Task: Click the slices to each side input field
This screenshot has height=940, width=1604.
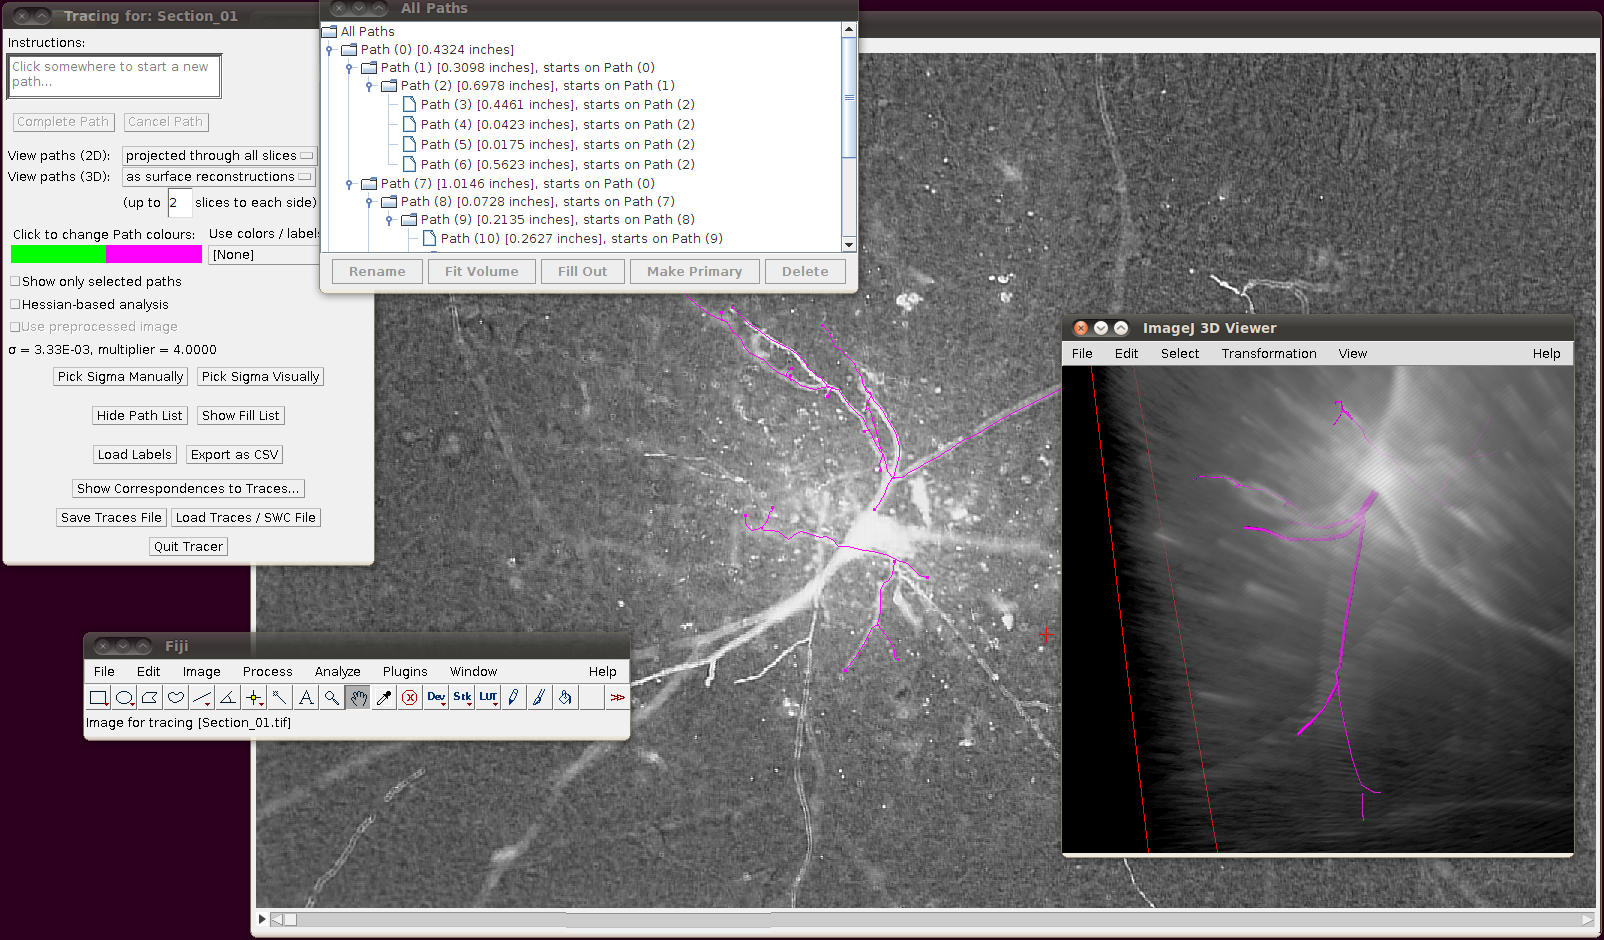Action: coord(179,202)
